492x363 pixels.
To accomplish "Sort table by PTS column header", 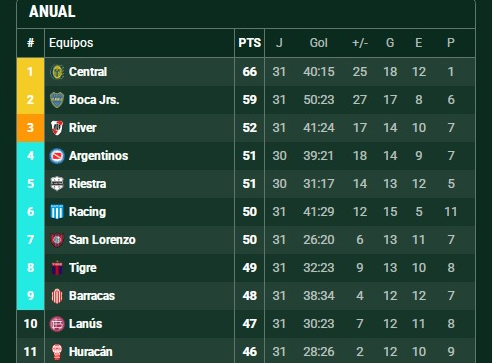I will click(x=250, y=43).
